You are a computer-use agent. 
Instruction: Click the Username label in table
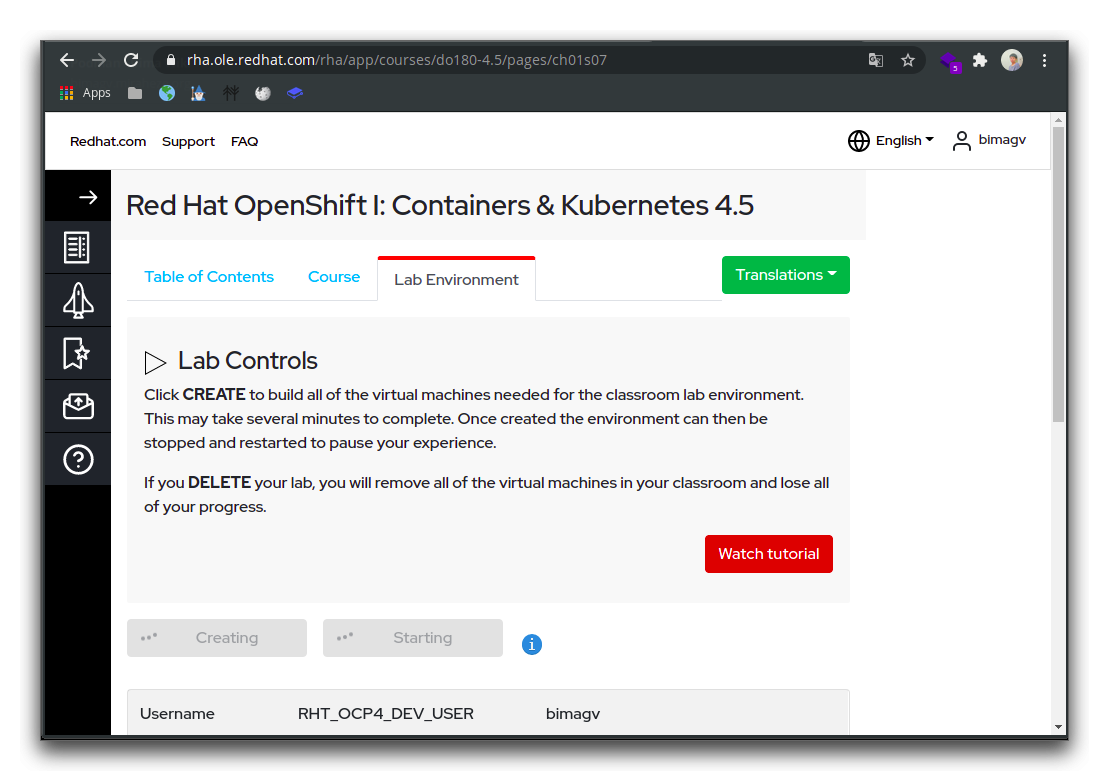177,714
